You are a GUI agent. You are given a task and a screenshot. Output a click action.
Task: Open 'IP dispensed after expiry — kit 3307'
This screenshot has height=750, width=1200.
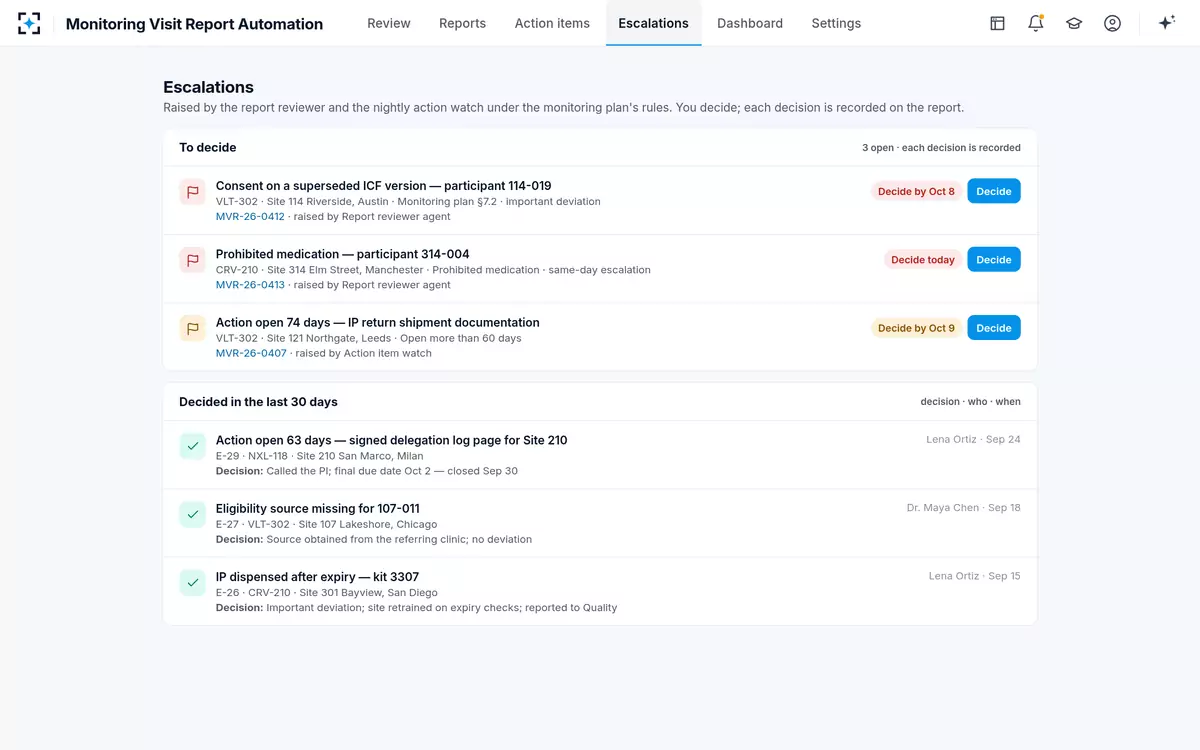click(317, 576)
